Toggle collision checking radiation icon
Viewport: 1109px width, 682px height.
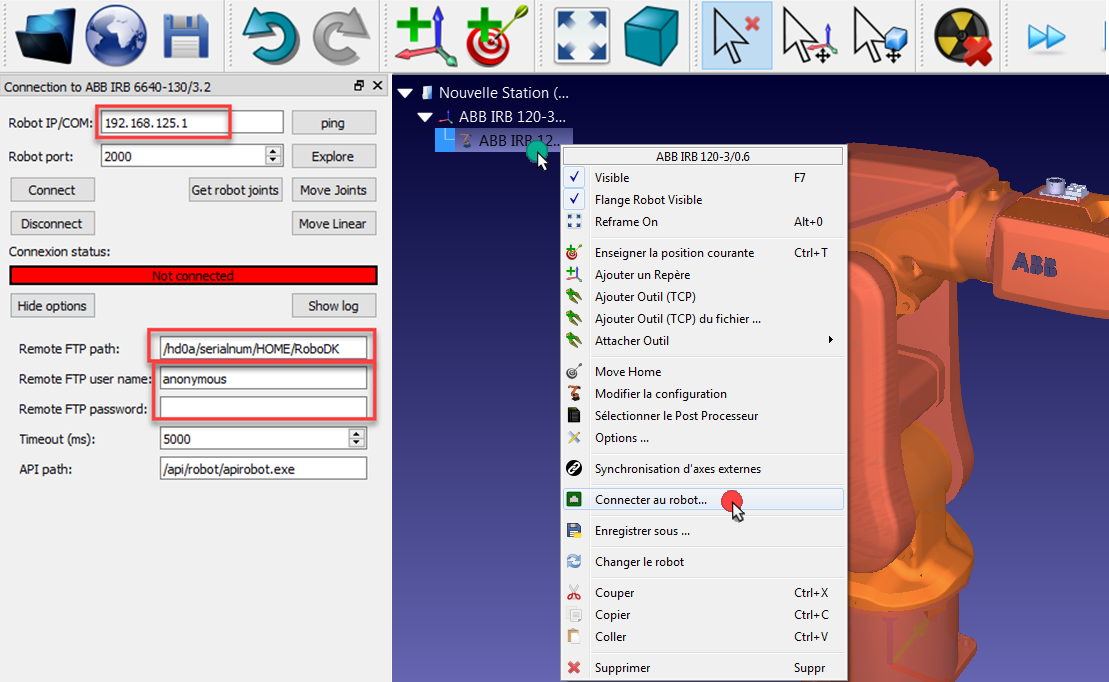pos(963,36)
